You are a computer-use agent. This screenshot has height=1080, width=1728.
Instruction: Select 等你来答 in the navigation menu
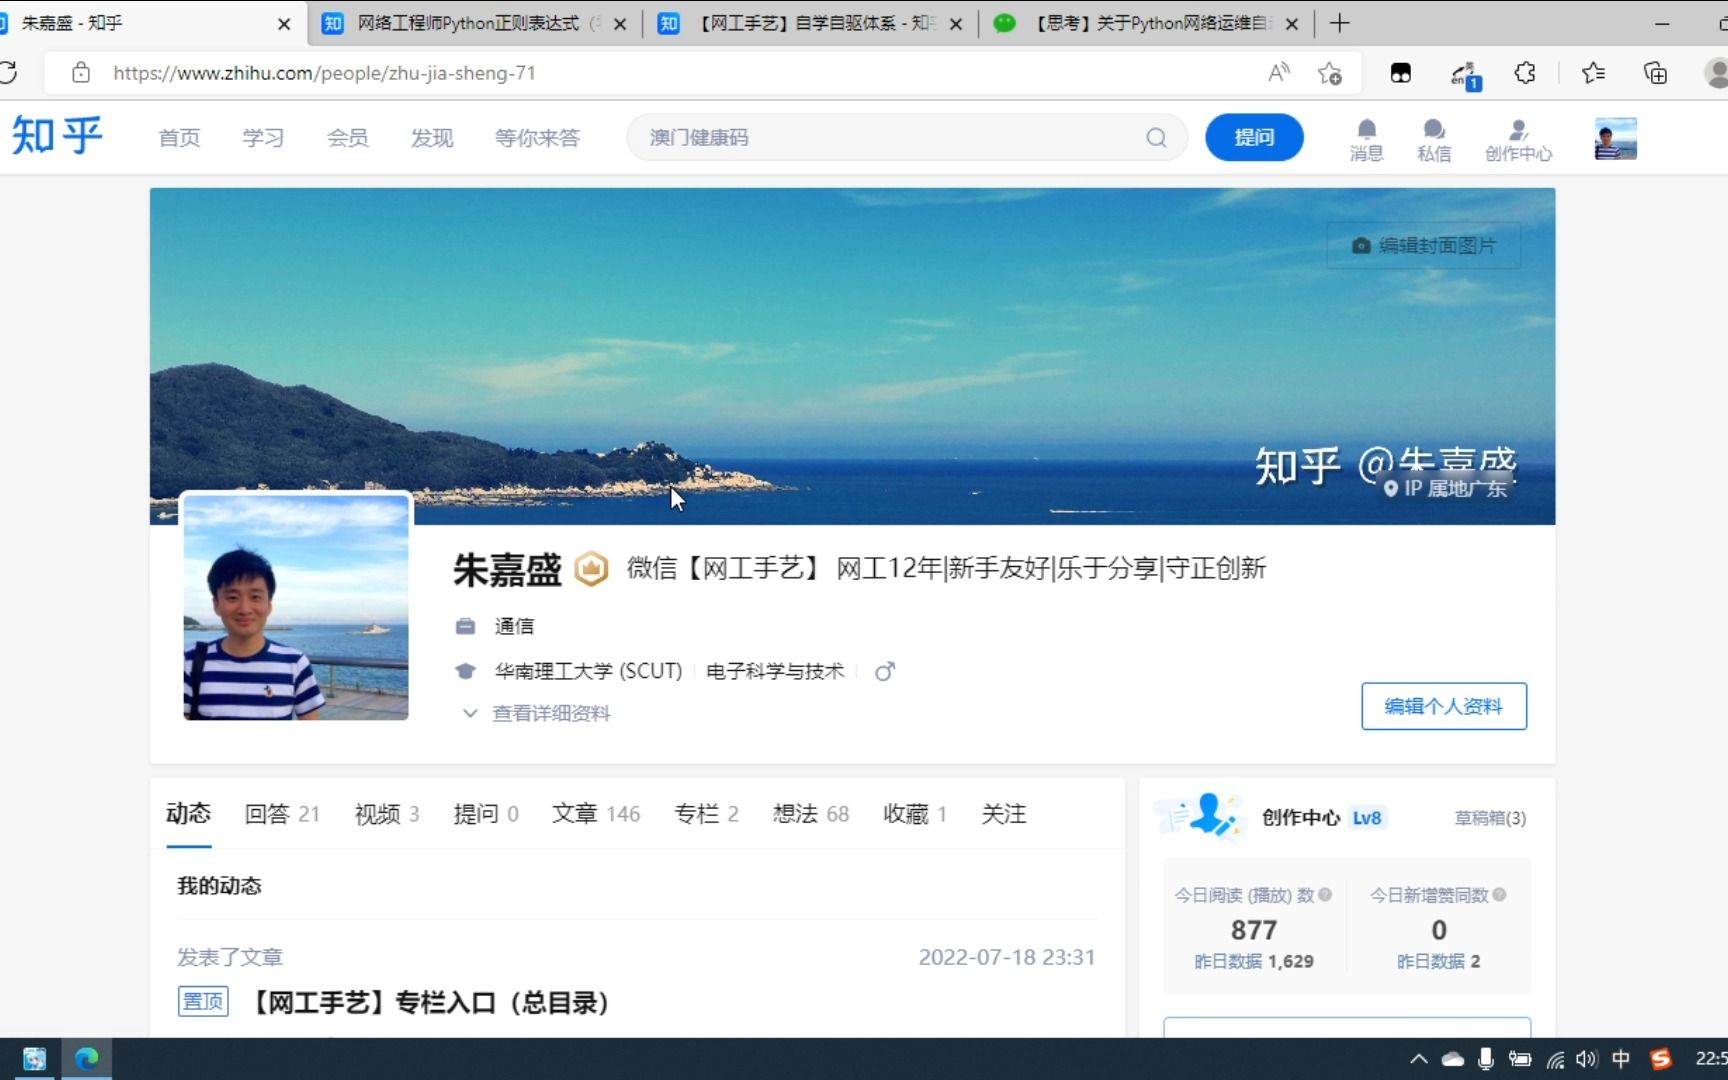[x=537, y=137]
